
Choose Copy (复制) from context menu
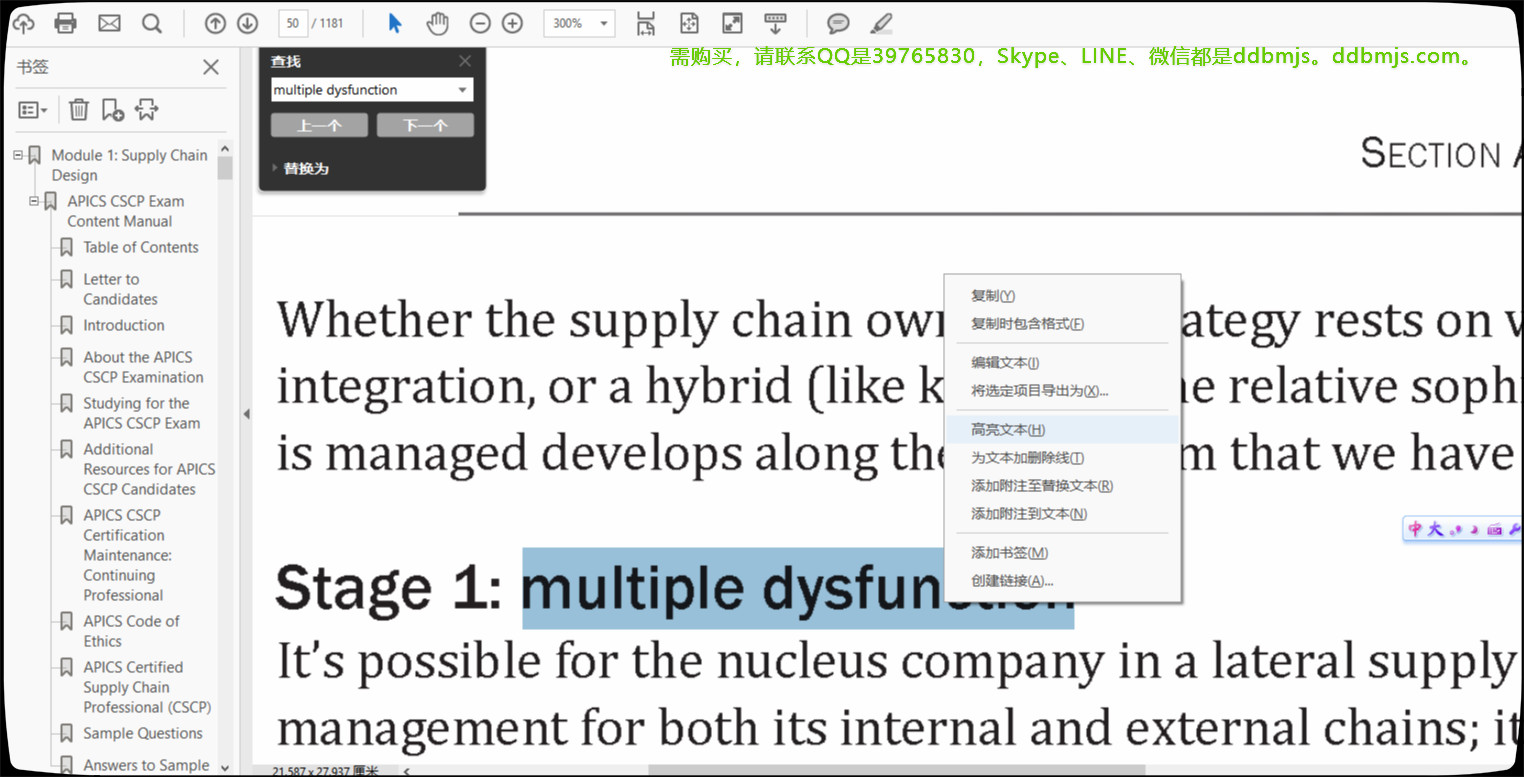coord(1061,296)
